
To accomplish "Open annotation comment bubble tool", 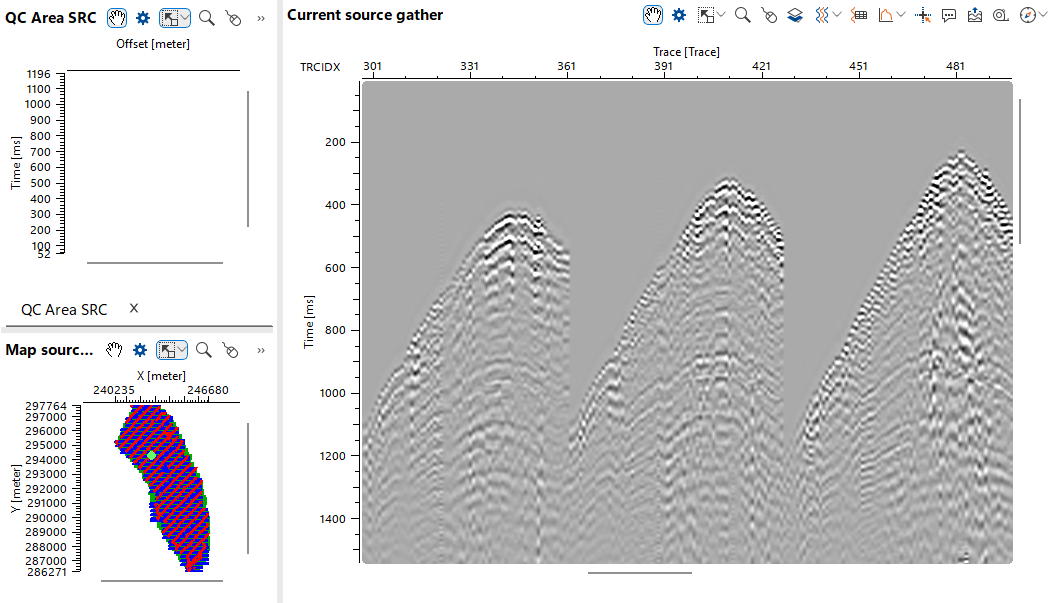I will tap(949, 15).
